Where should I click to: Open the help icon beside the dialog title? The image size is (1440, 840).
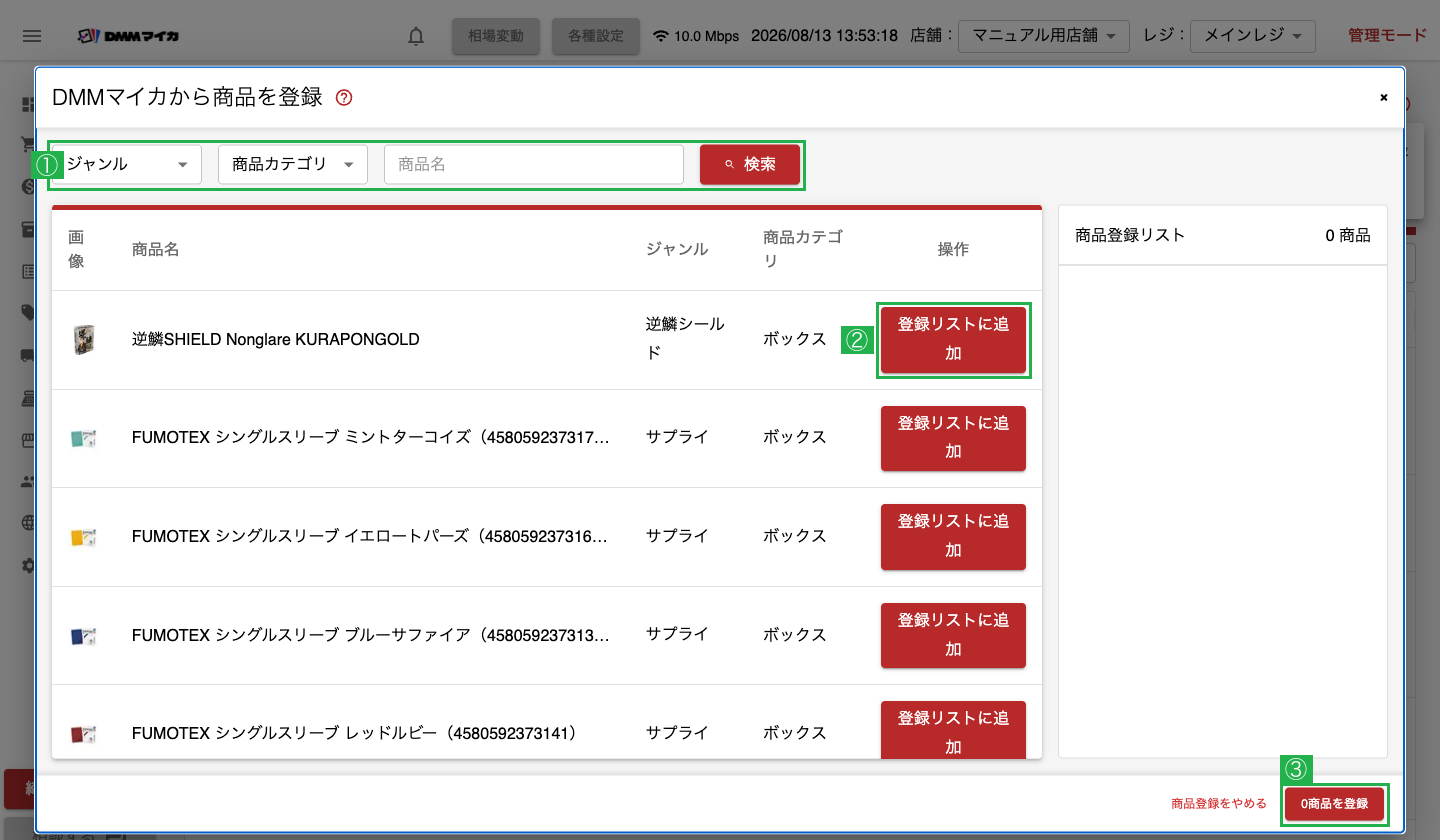point(344,97)
